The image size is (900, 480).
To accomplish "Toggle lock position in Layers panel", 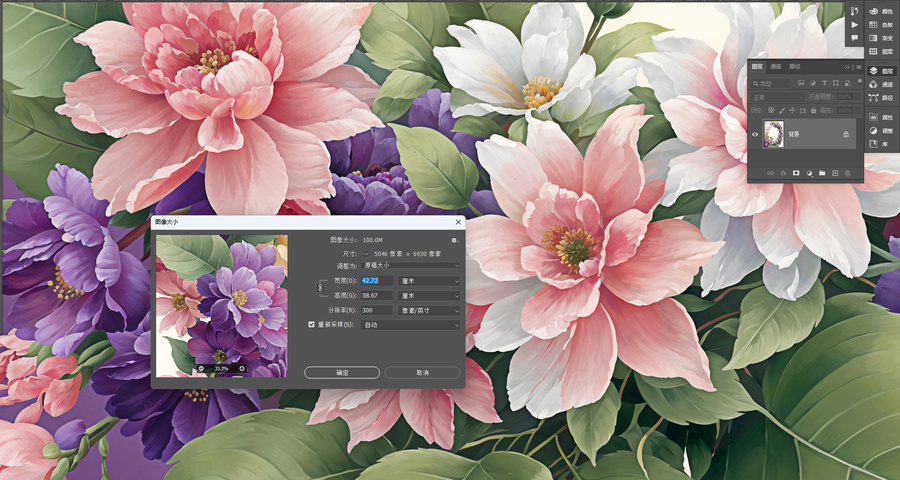I will (792, 110).
